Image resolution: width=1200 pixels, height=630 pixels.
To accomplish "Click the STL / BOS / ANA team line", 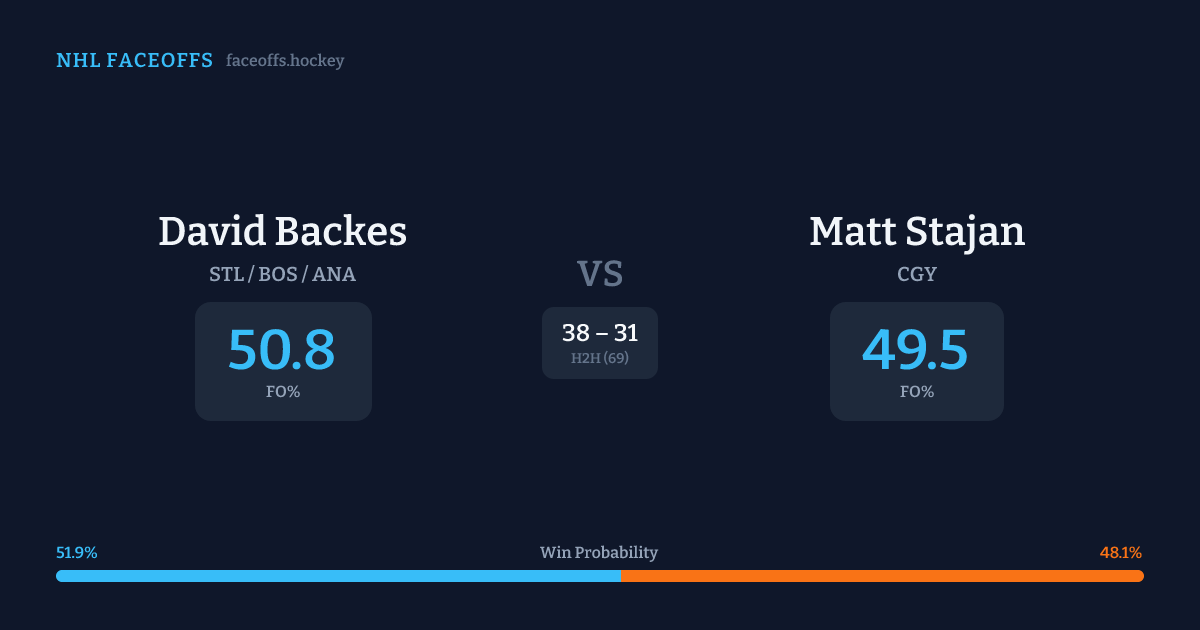I will (283, 274).
